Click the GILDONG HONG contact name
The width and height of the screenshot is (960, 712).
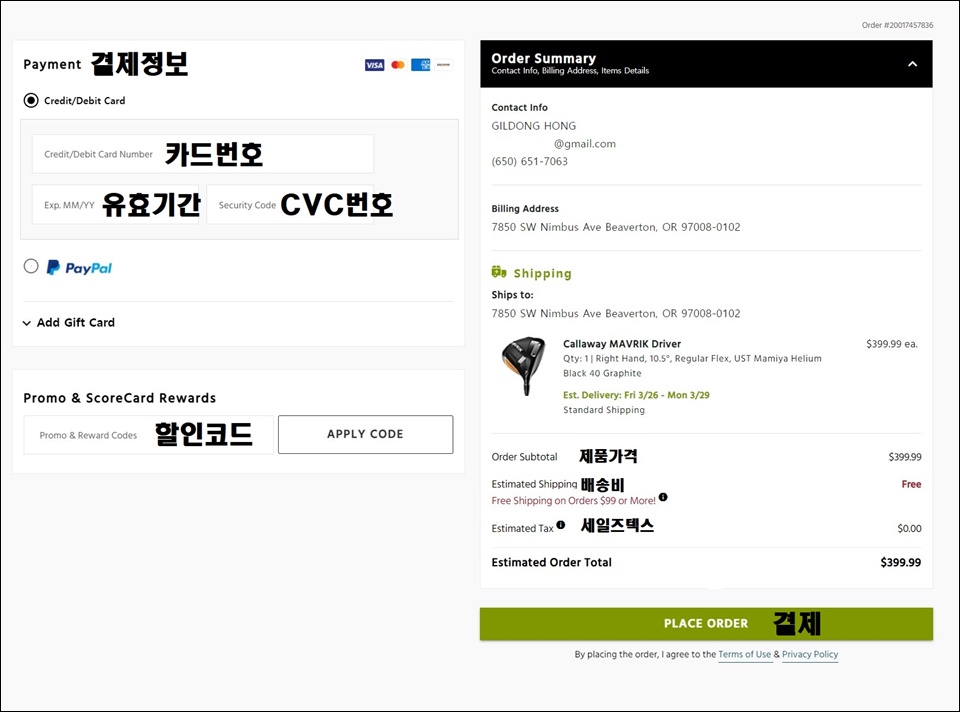[x=533, y=126]
